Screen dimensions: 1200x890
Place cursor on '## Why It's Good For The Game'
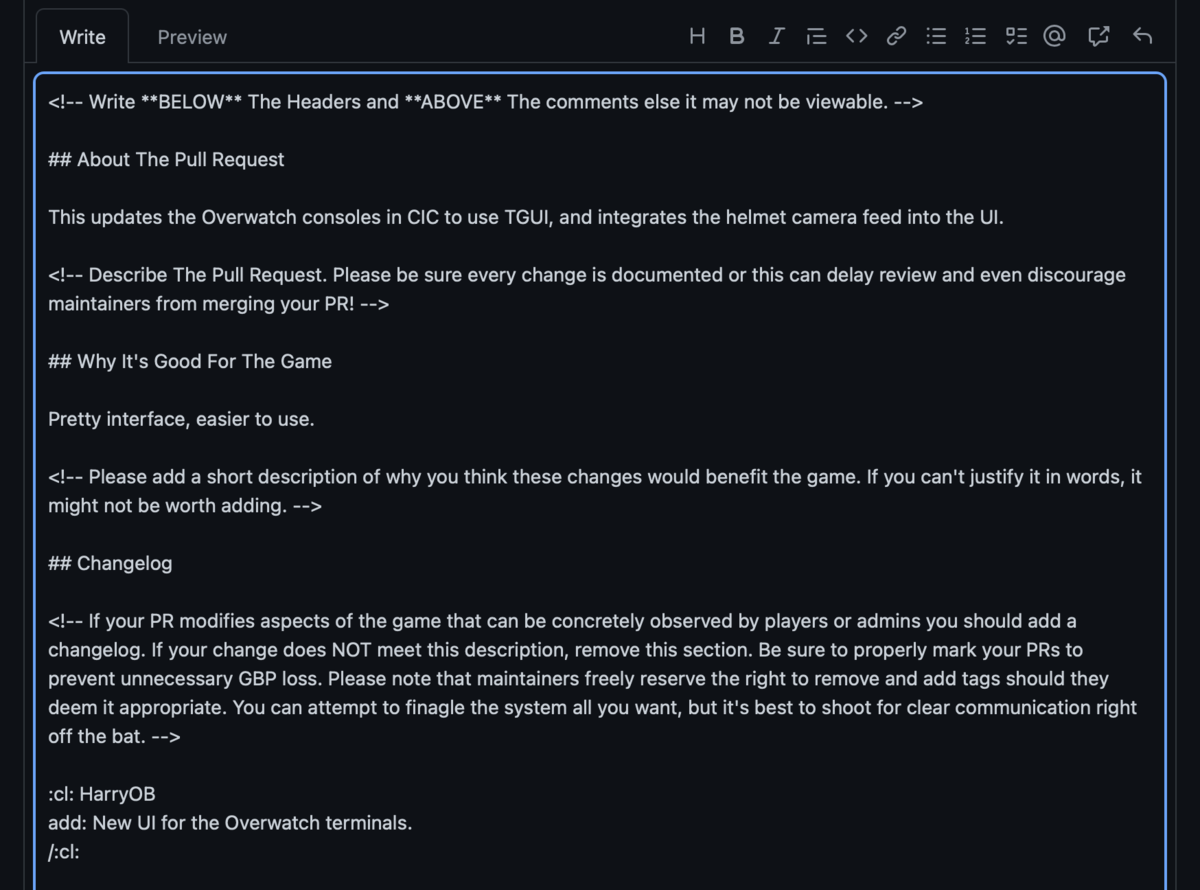click(190, 361)
